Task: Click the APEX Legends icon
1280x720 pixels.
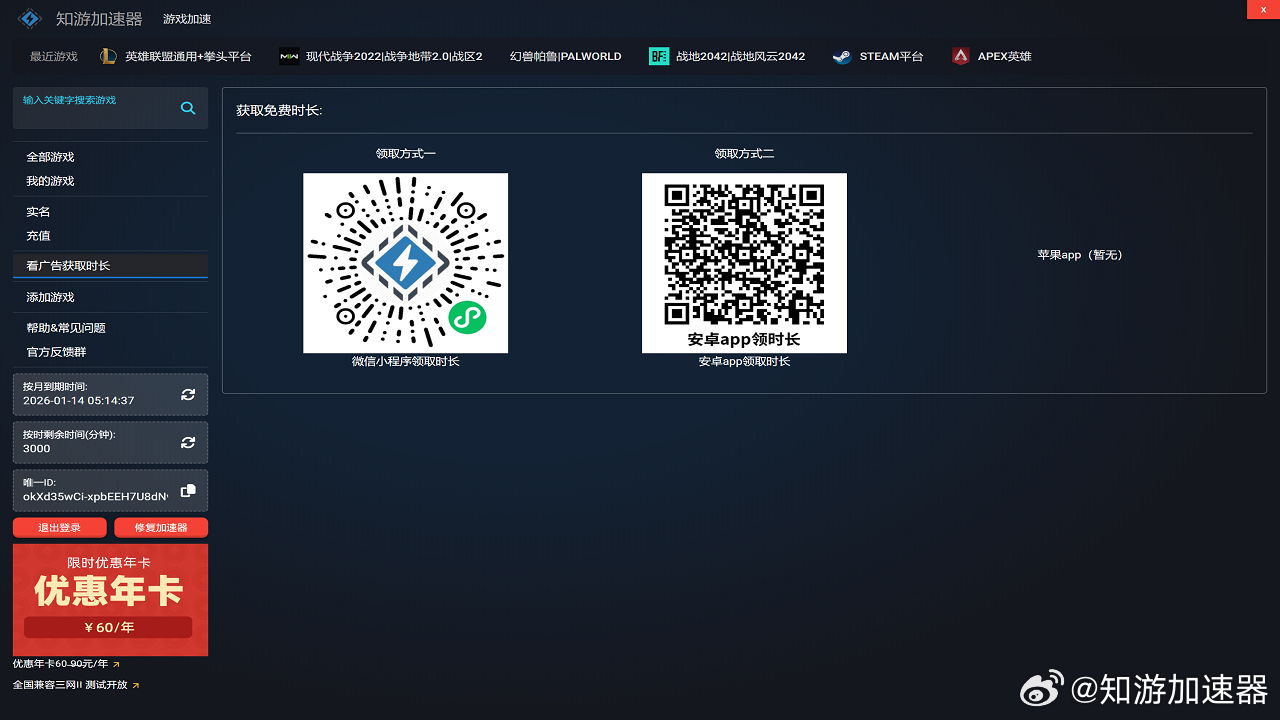Action: pyautogui.click(x=961, y=56)
